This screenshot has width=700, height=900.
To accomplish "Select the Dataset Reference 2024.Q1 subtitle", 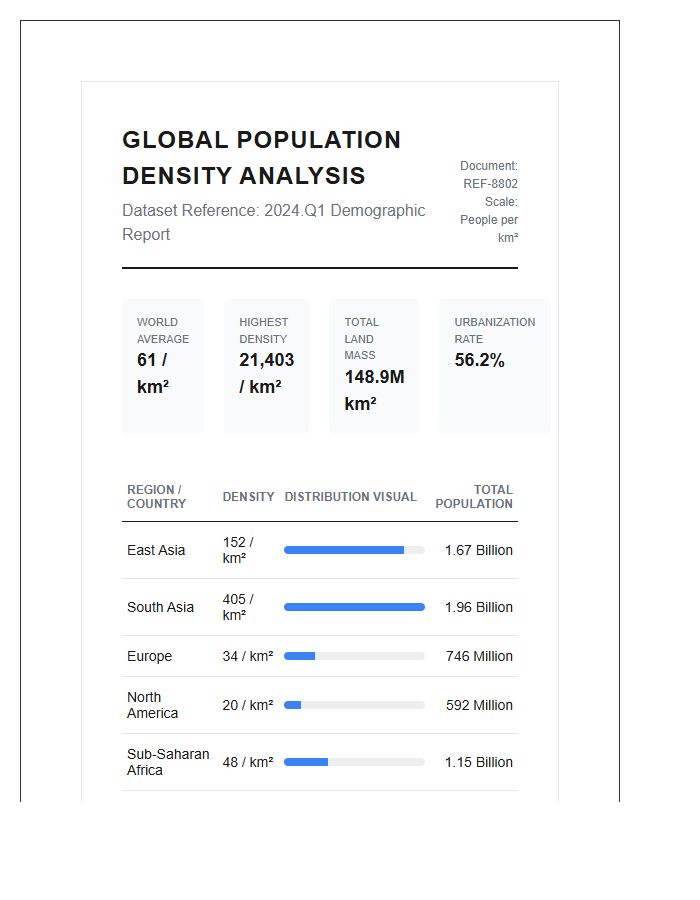I will pos(274,222).
